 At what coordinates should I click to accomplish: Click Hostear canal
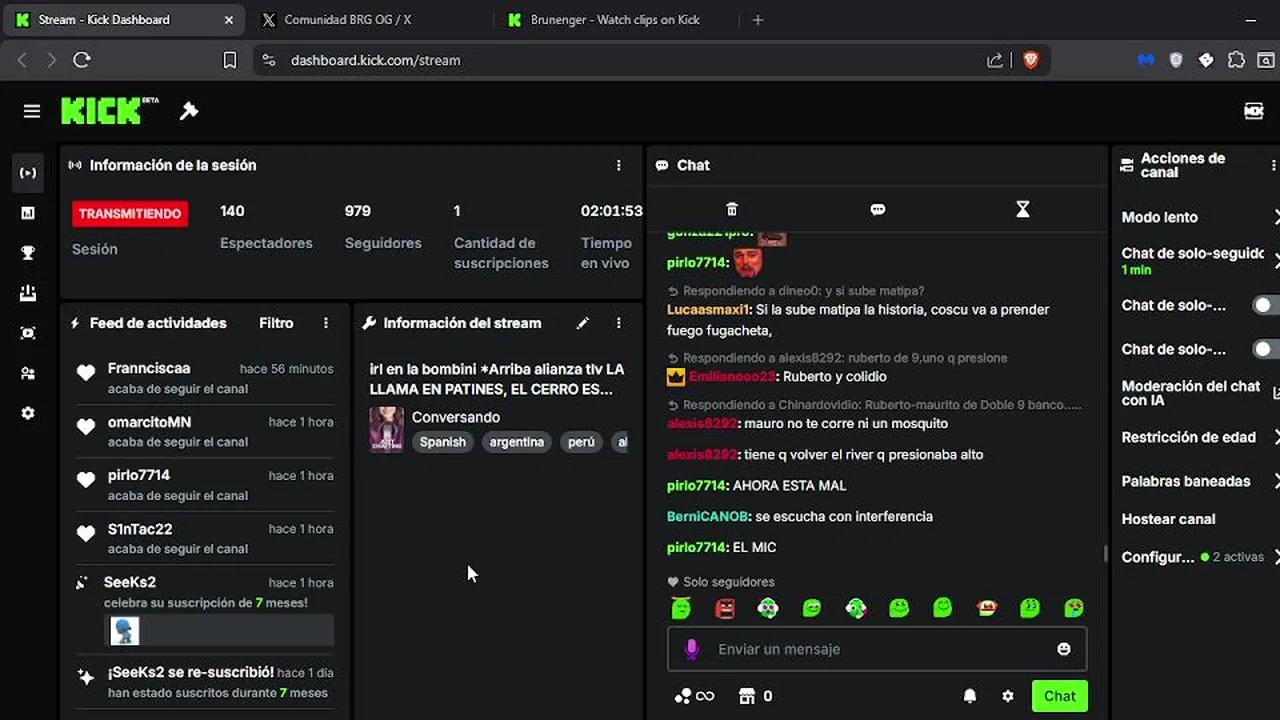(x=1168, y=519)
